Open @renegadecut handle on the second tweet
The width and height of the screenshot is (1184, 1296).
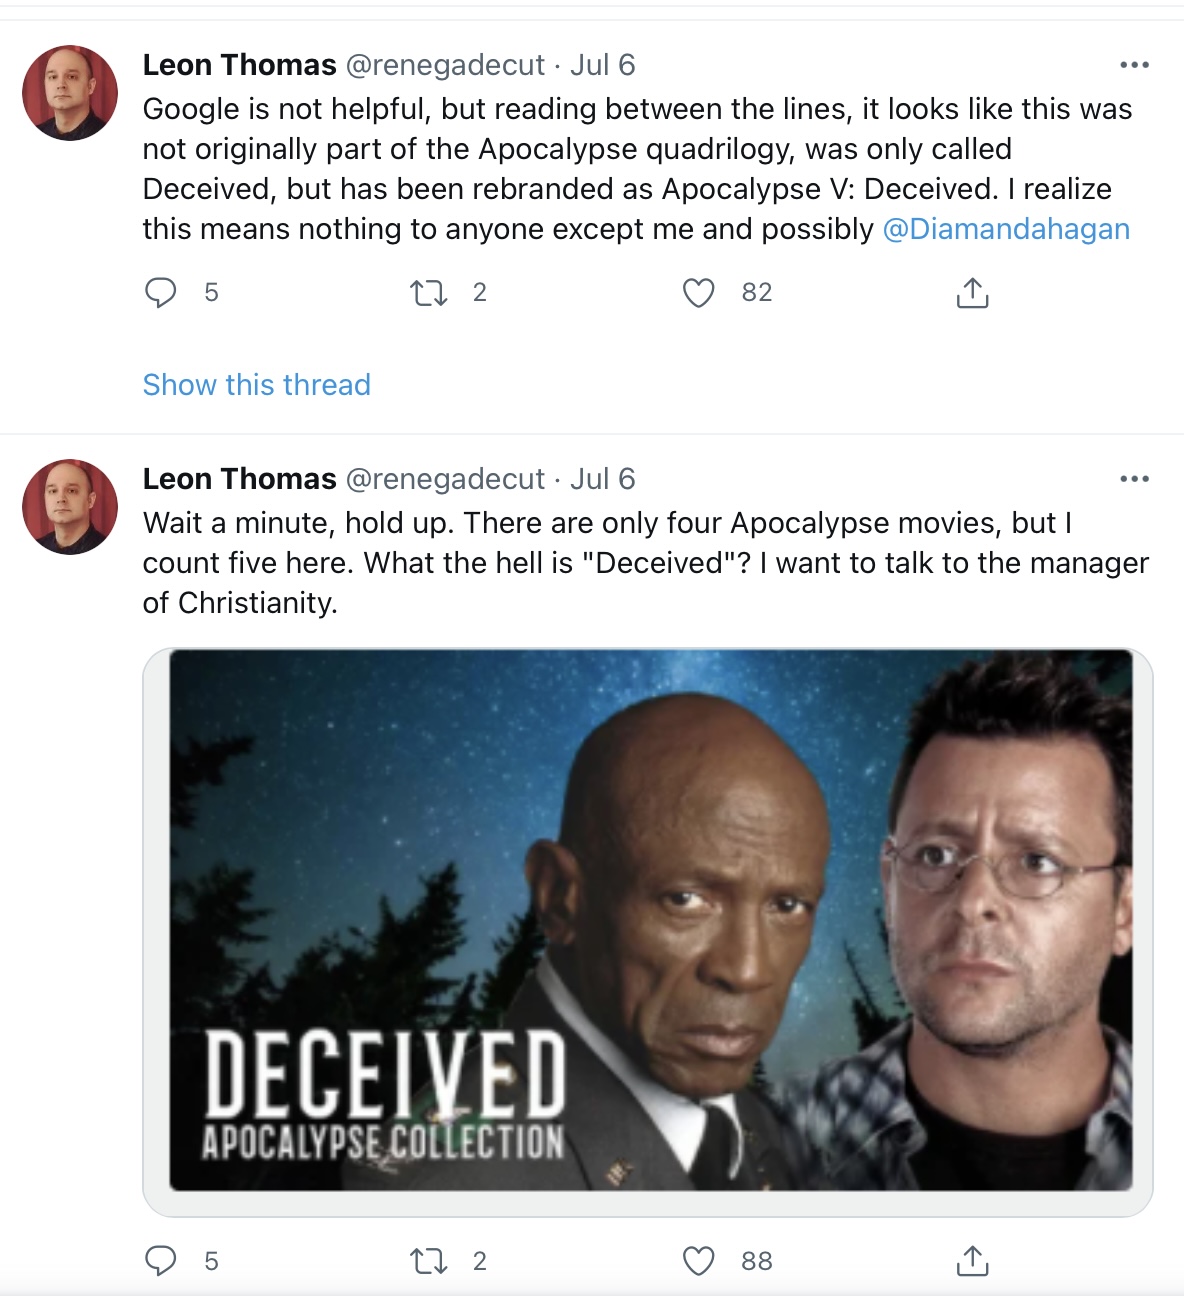[x=445, y=479]
